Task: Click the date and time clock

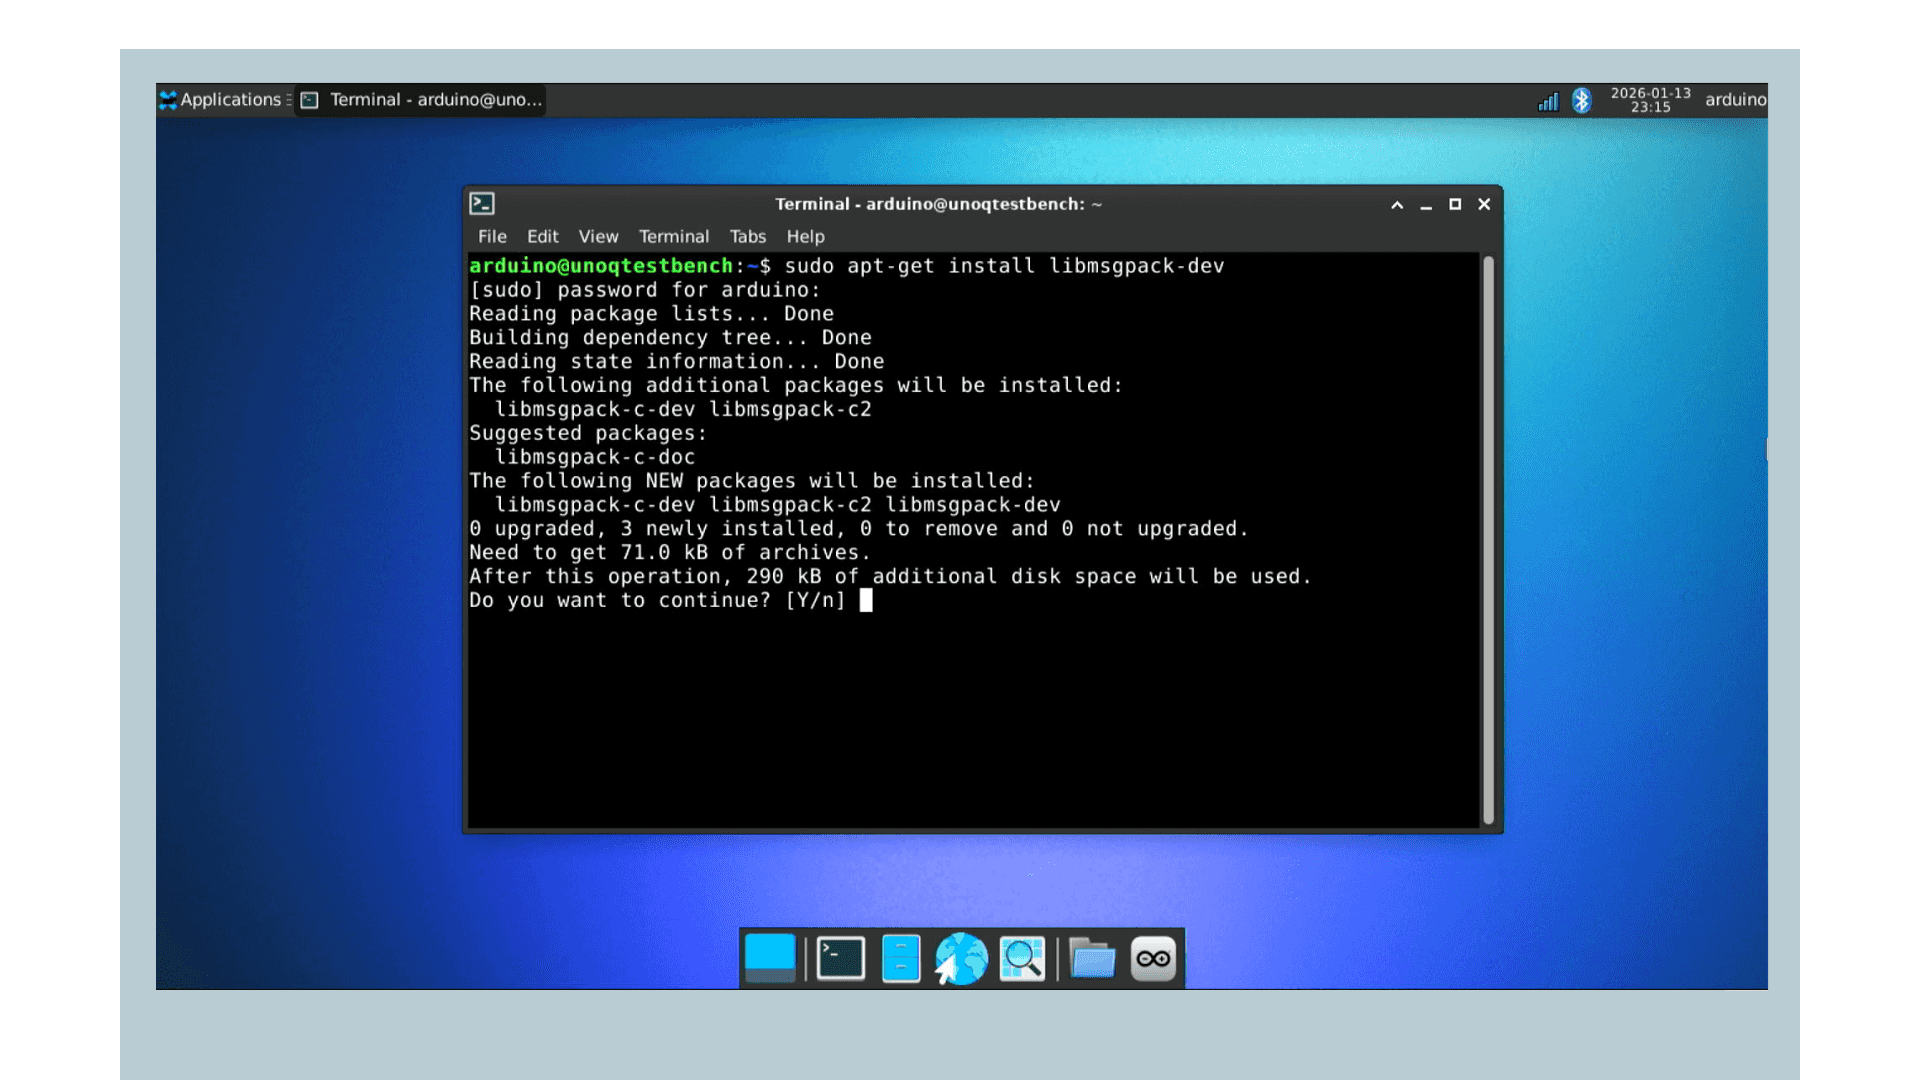Action: coord(1650,100)
